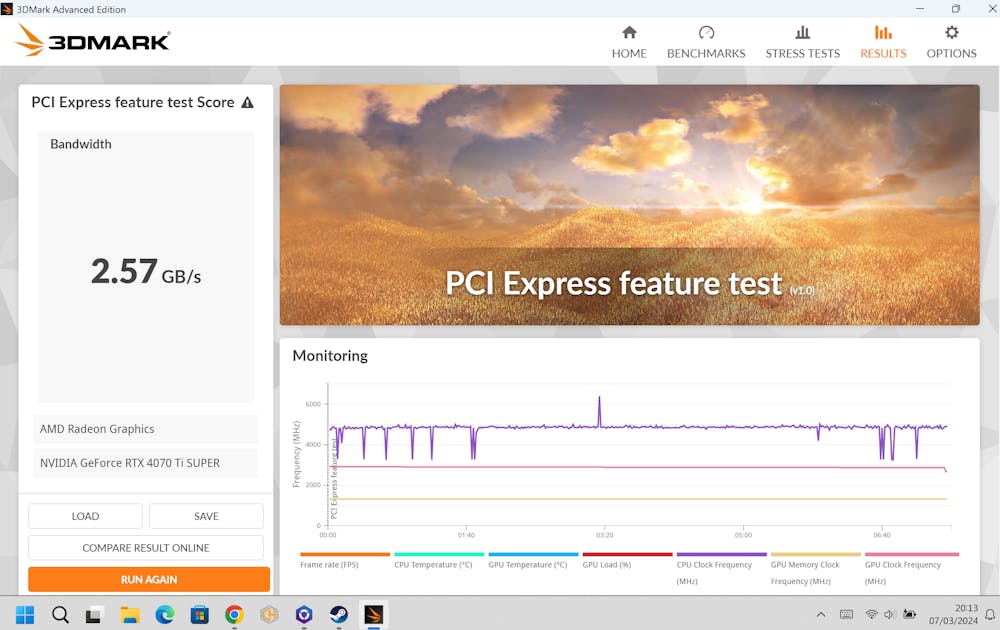The width and height of the screenshot is (1000, 630).
Task: Click the purple hexagon app on the taskbar
Action: (x=304, y=615)
